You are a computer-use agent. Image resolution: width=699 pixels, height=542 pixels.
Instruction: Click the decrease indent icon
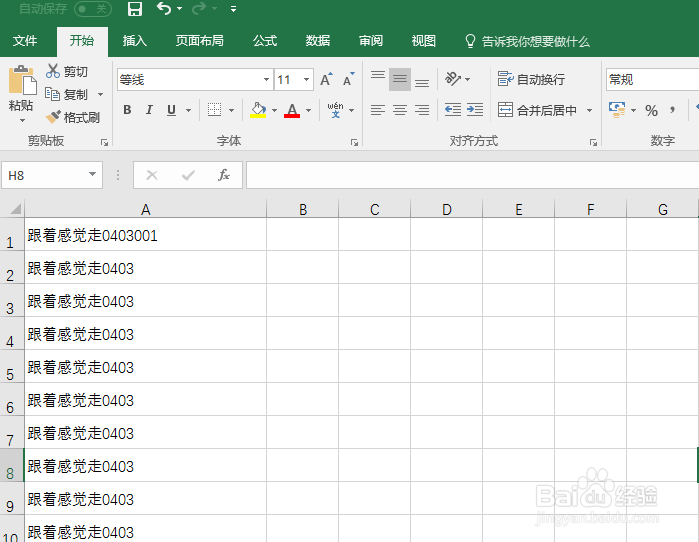point(453,110)
